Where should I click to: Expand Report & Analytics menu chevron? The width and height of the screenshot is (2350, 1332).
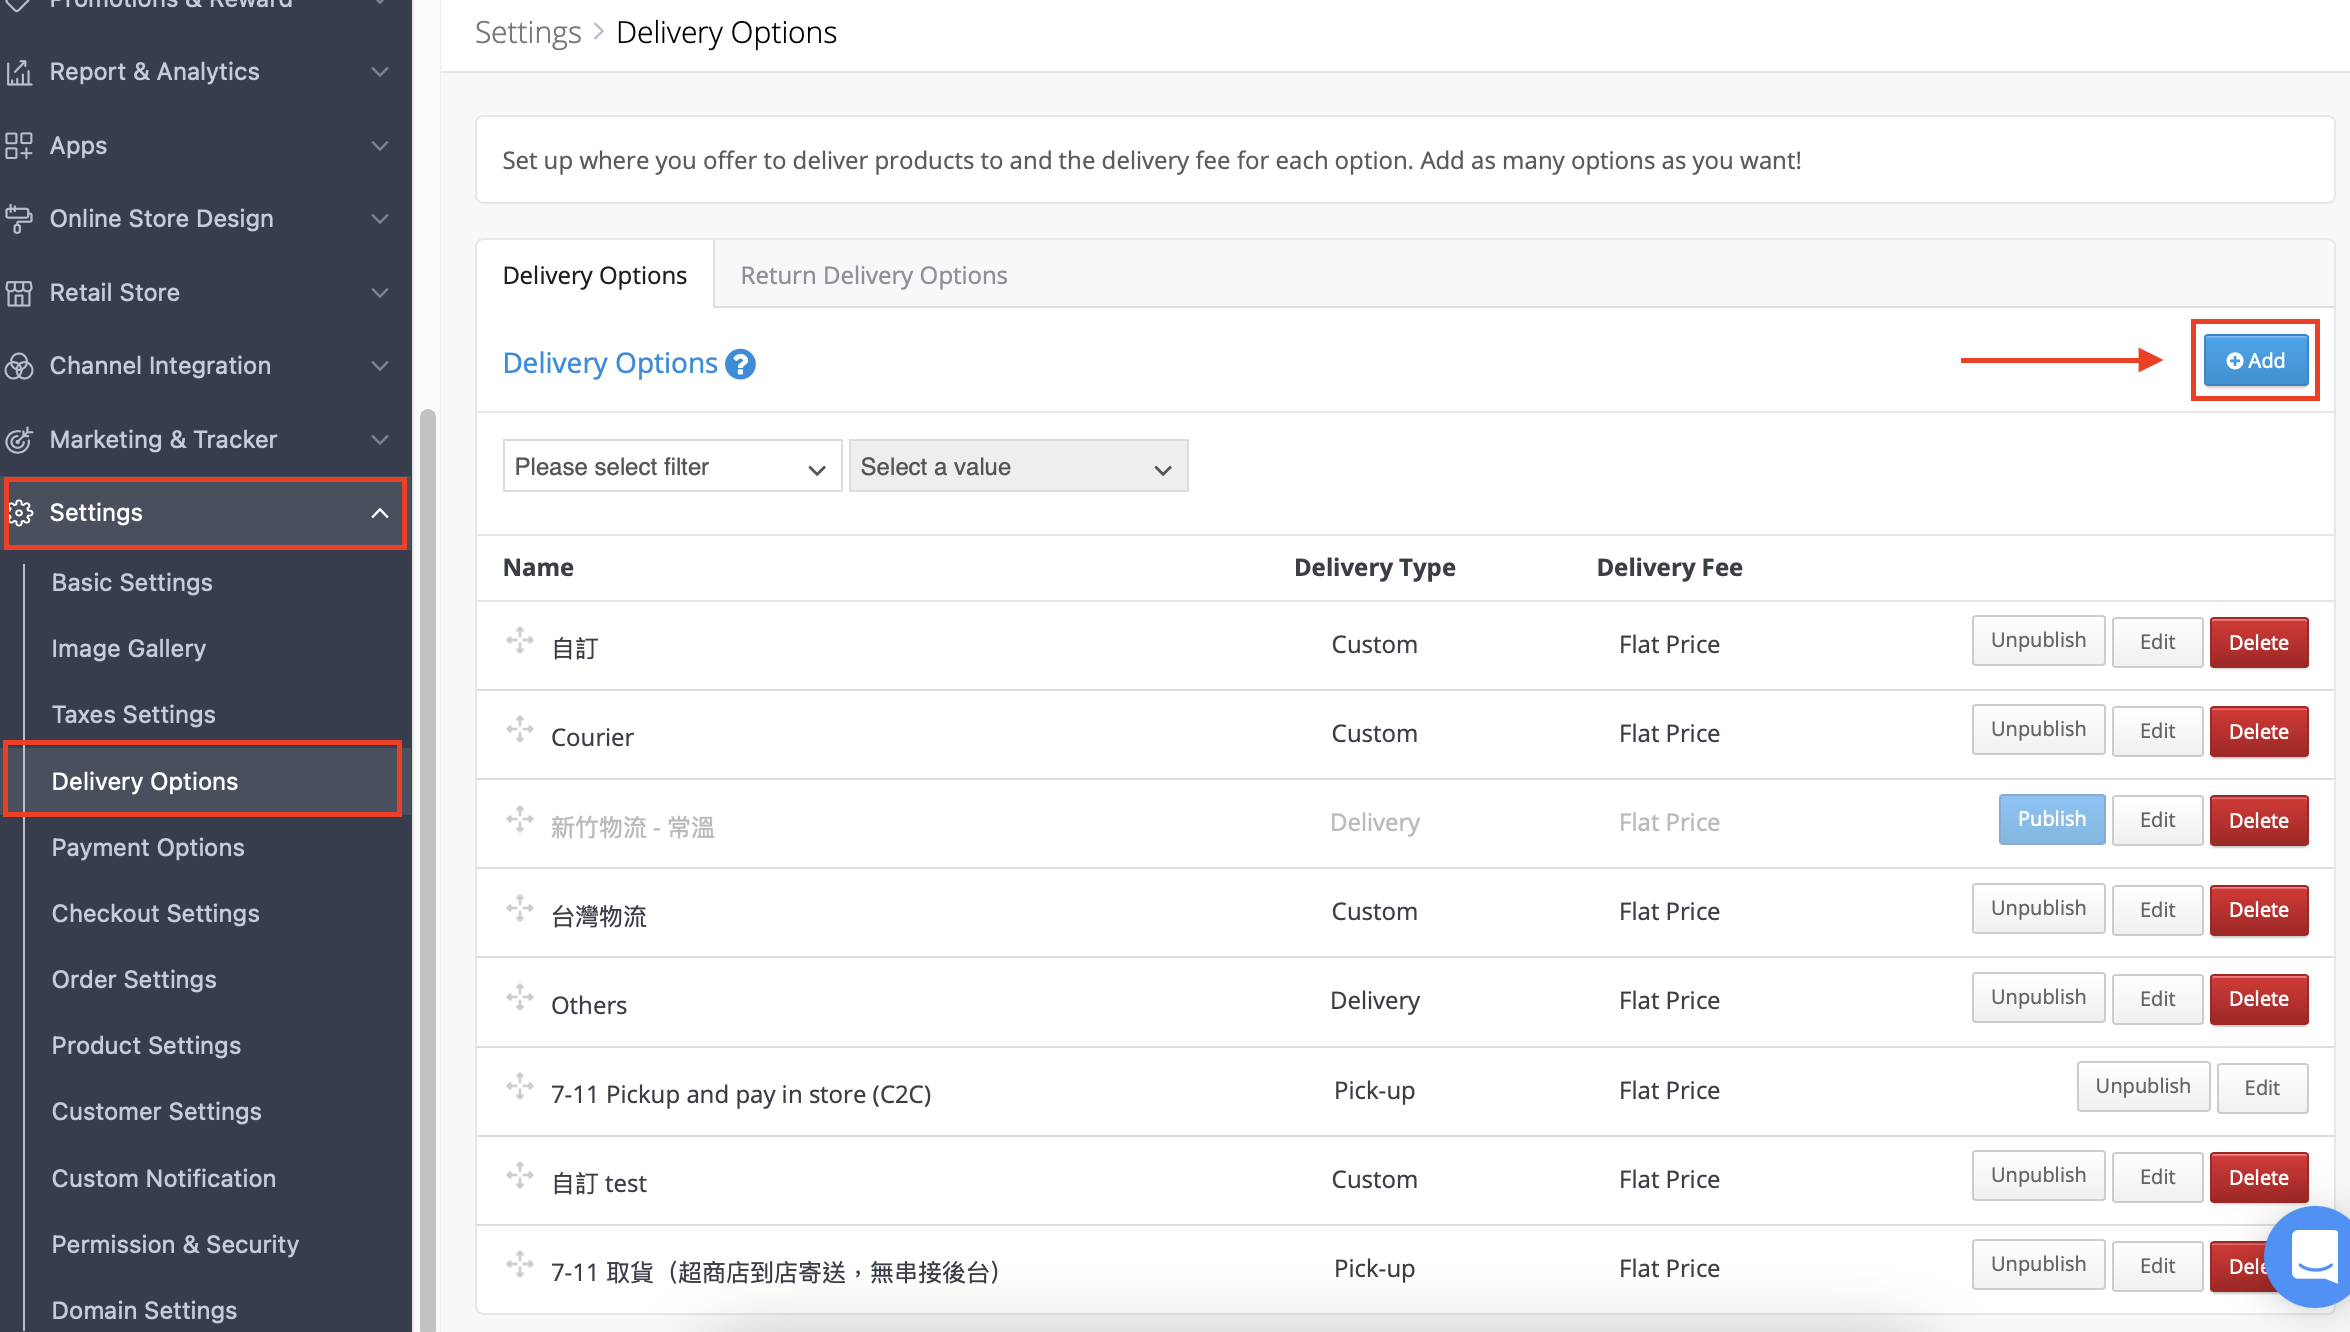380,72
